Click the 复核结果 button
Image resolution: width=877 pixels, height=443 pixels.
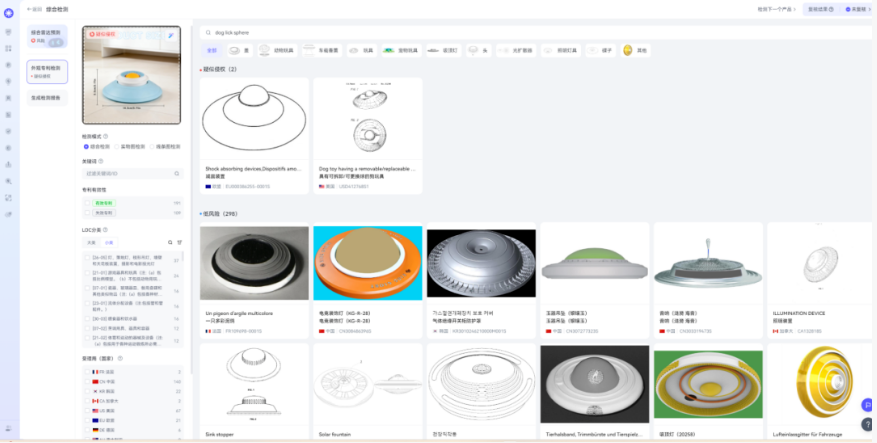(821, 10)
